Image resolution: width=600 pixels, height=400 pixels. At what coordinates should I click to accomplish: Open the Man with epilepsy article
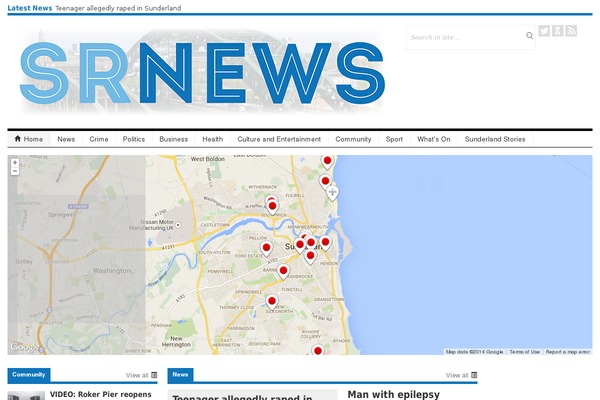(394, 395)
